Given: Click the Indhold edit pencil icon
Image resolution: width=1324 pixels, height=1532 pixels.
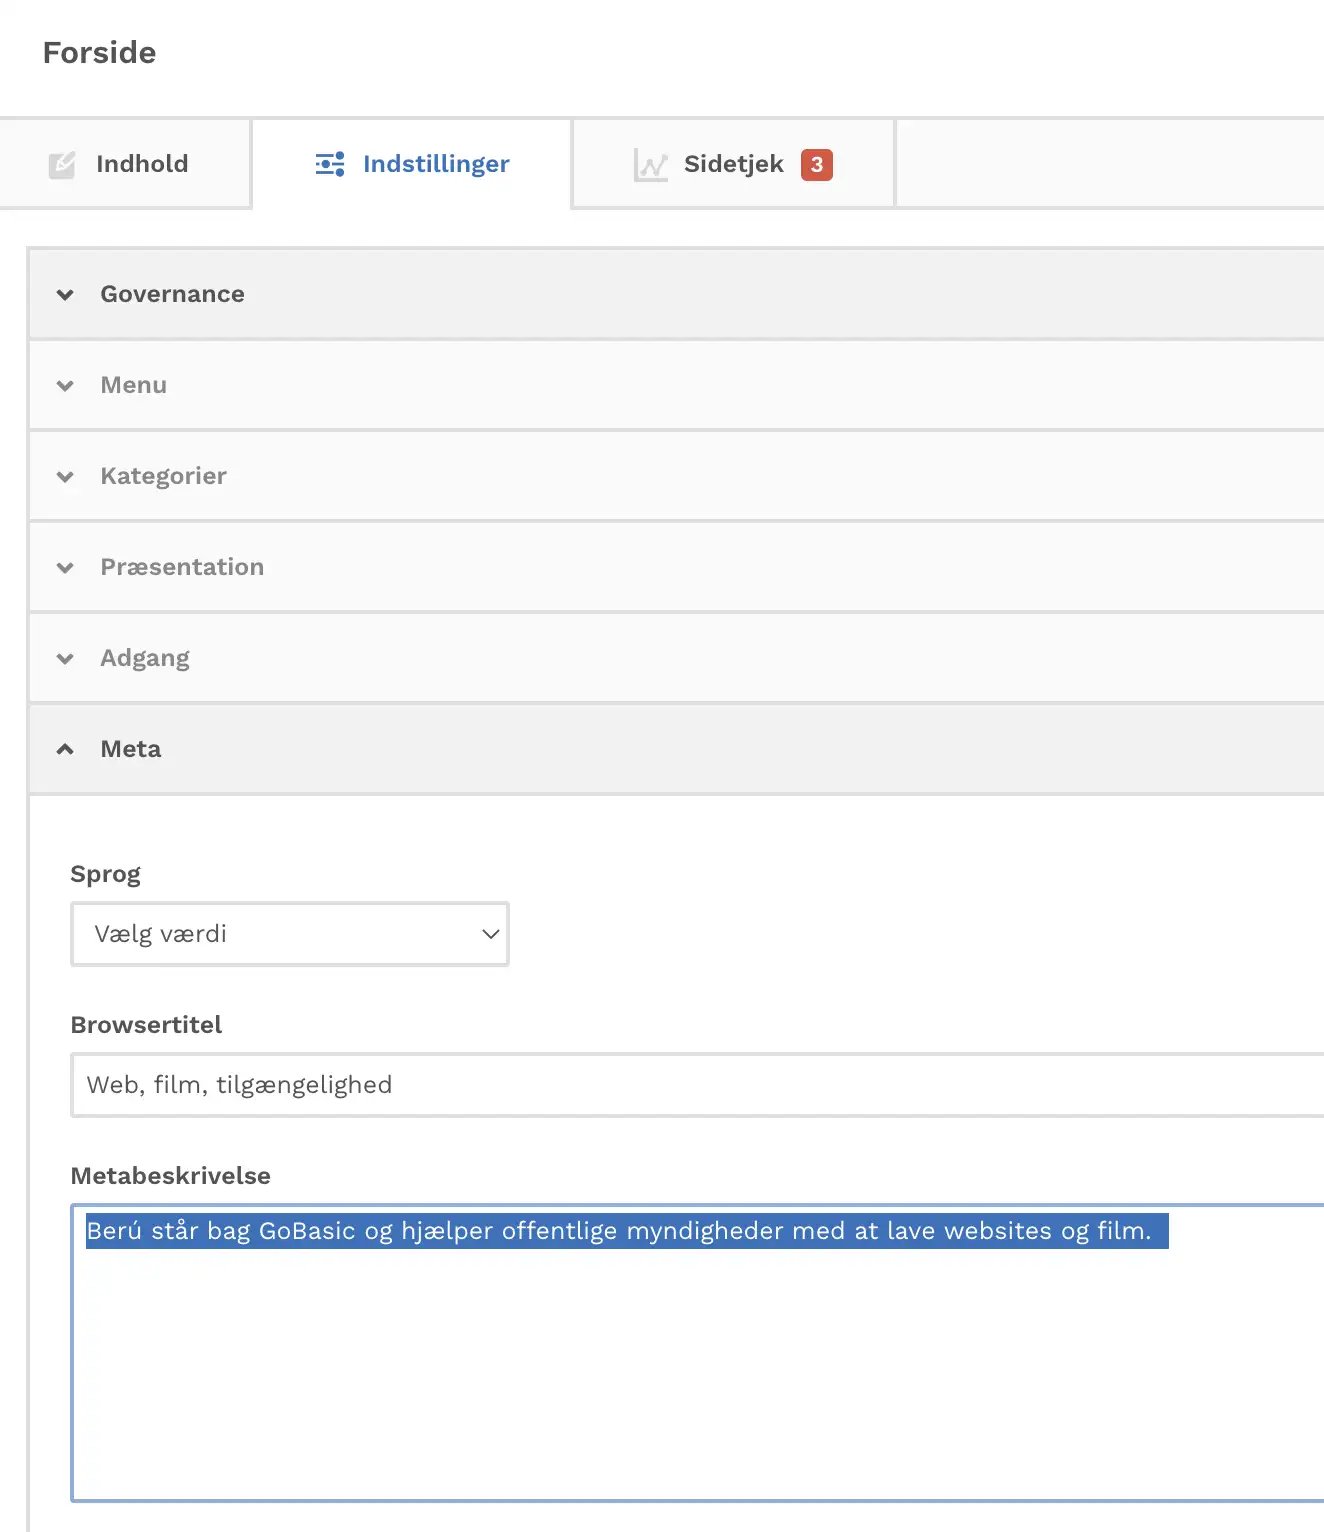Looking at the screenshot, I should [62, 164].
